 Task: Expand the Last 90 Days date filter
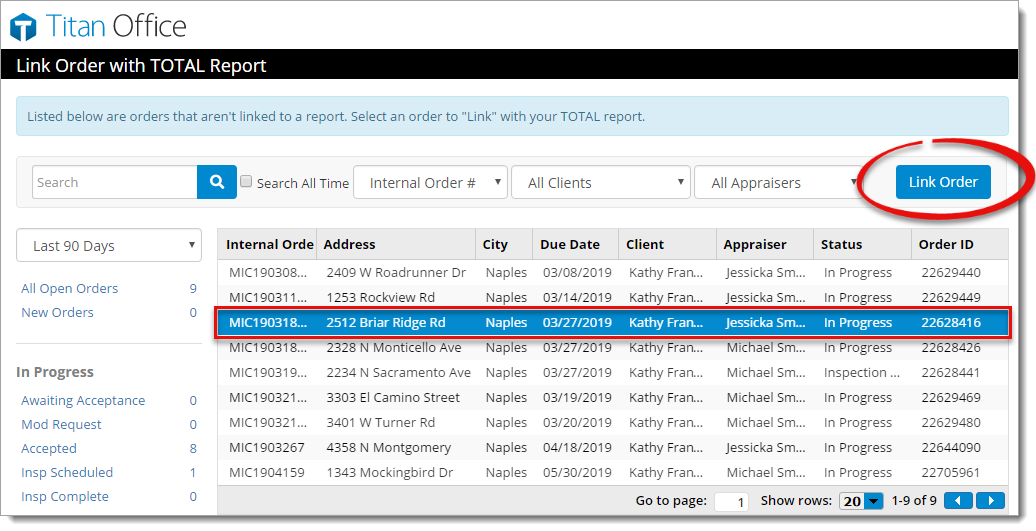(x=109, y=246)
